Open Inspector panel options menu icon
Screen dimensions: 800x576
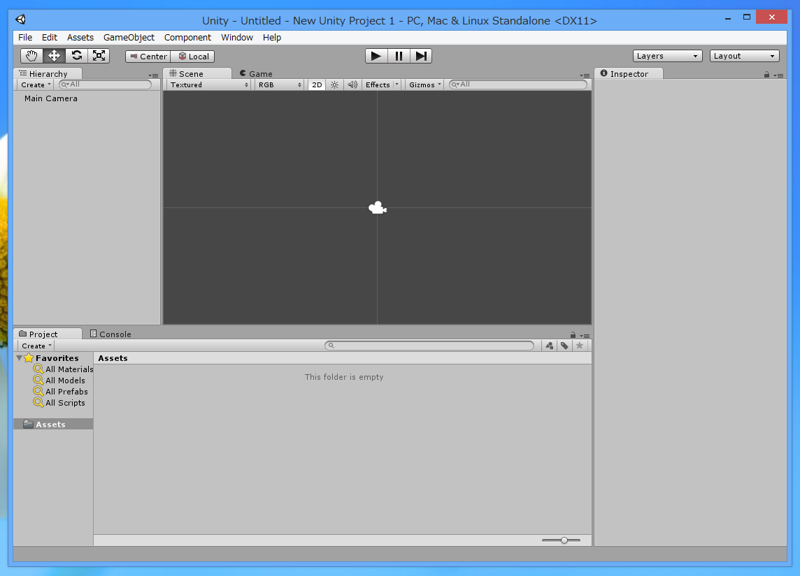point(779,76)
